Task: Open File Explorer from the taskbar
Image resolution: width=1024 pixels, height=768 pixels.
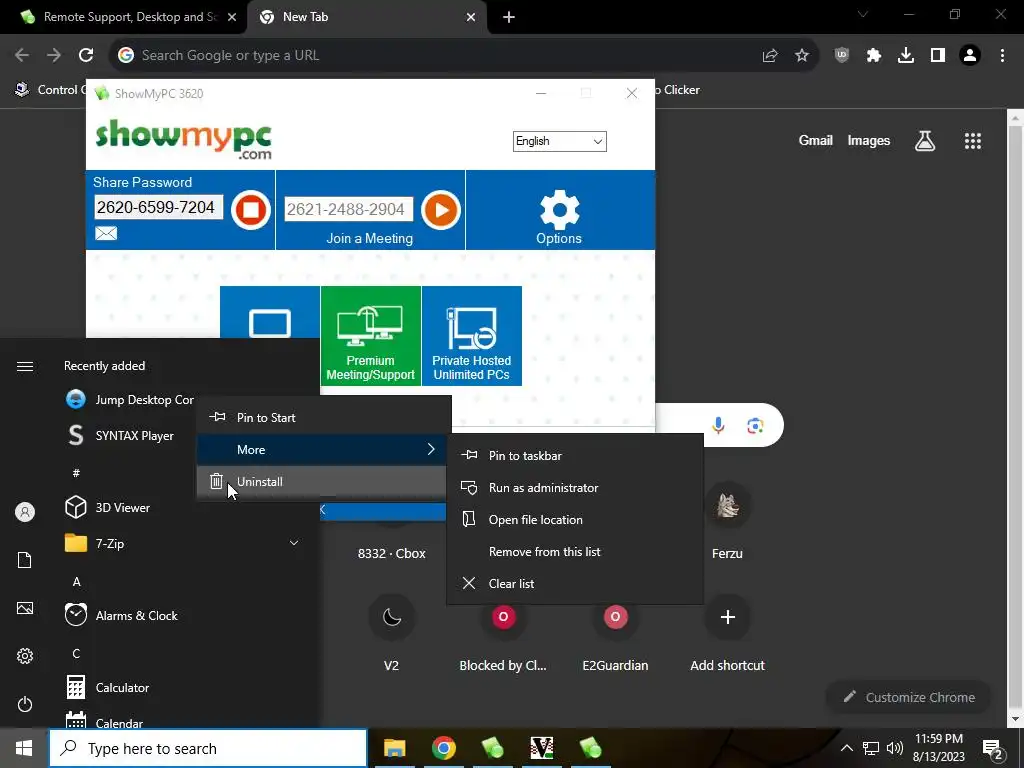Action: [394, 748]
